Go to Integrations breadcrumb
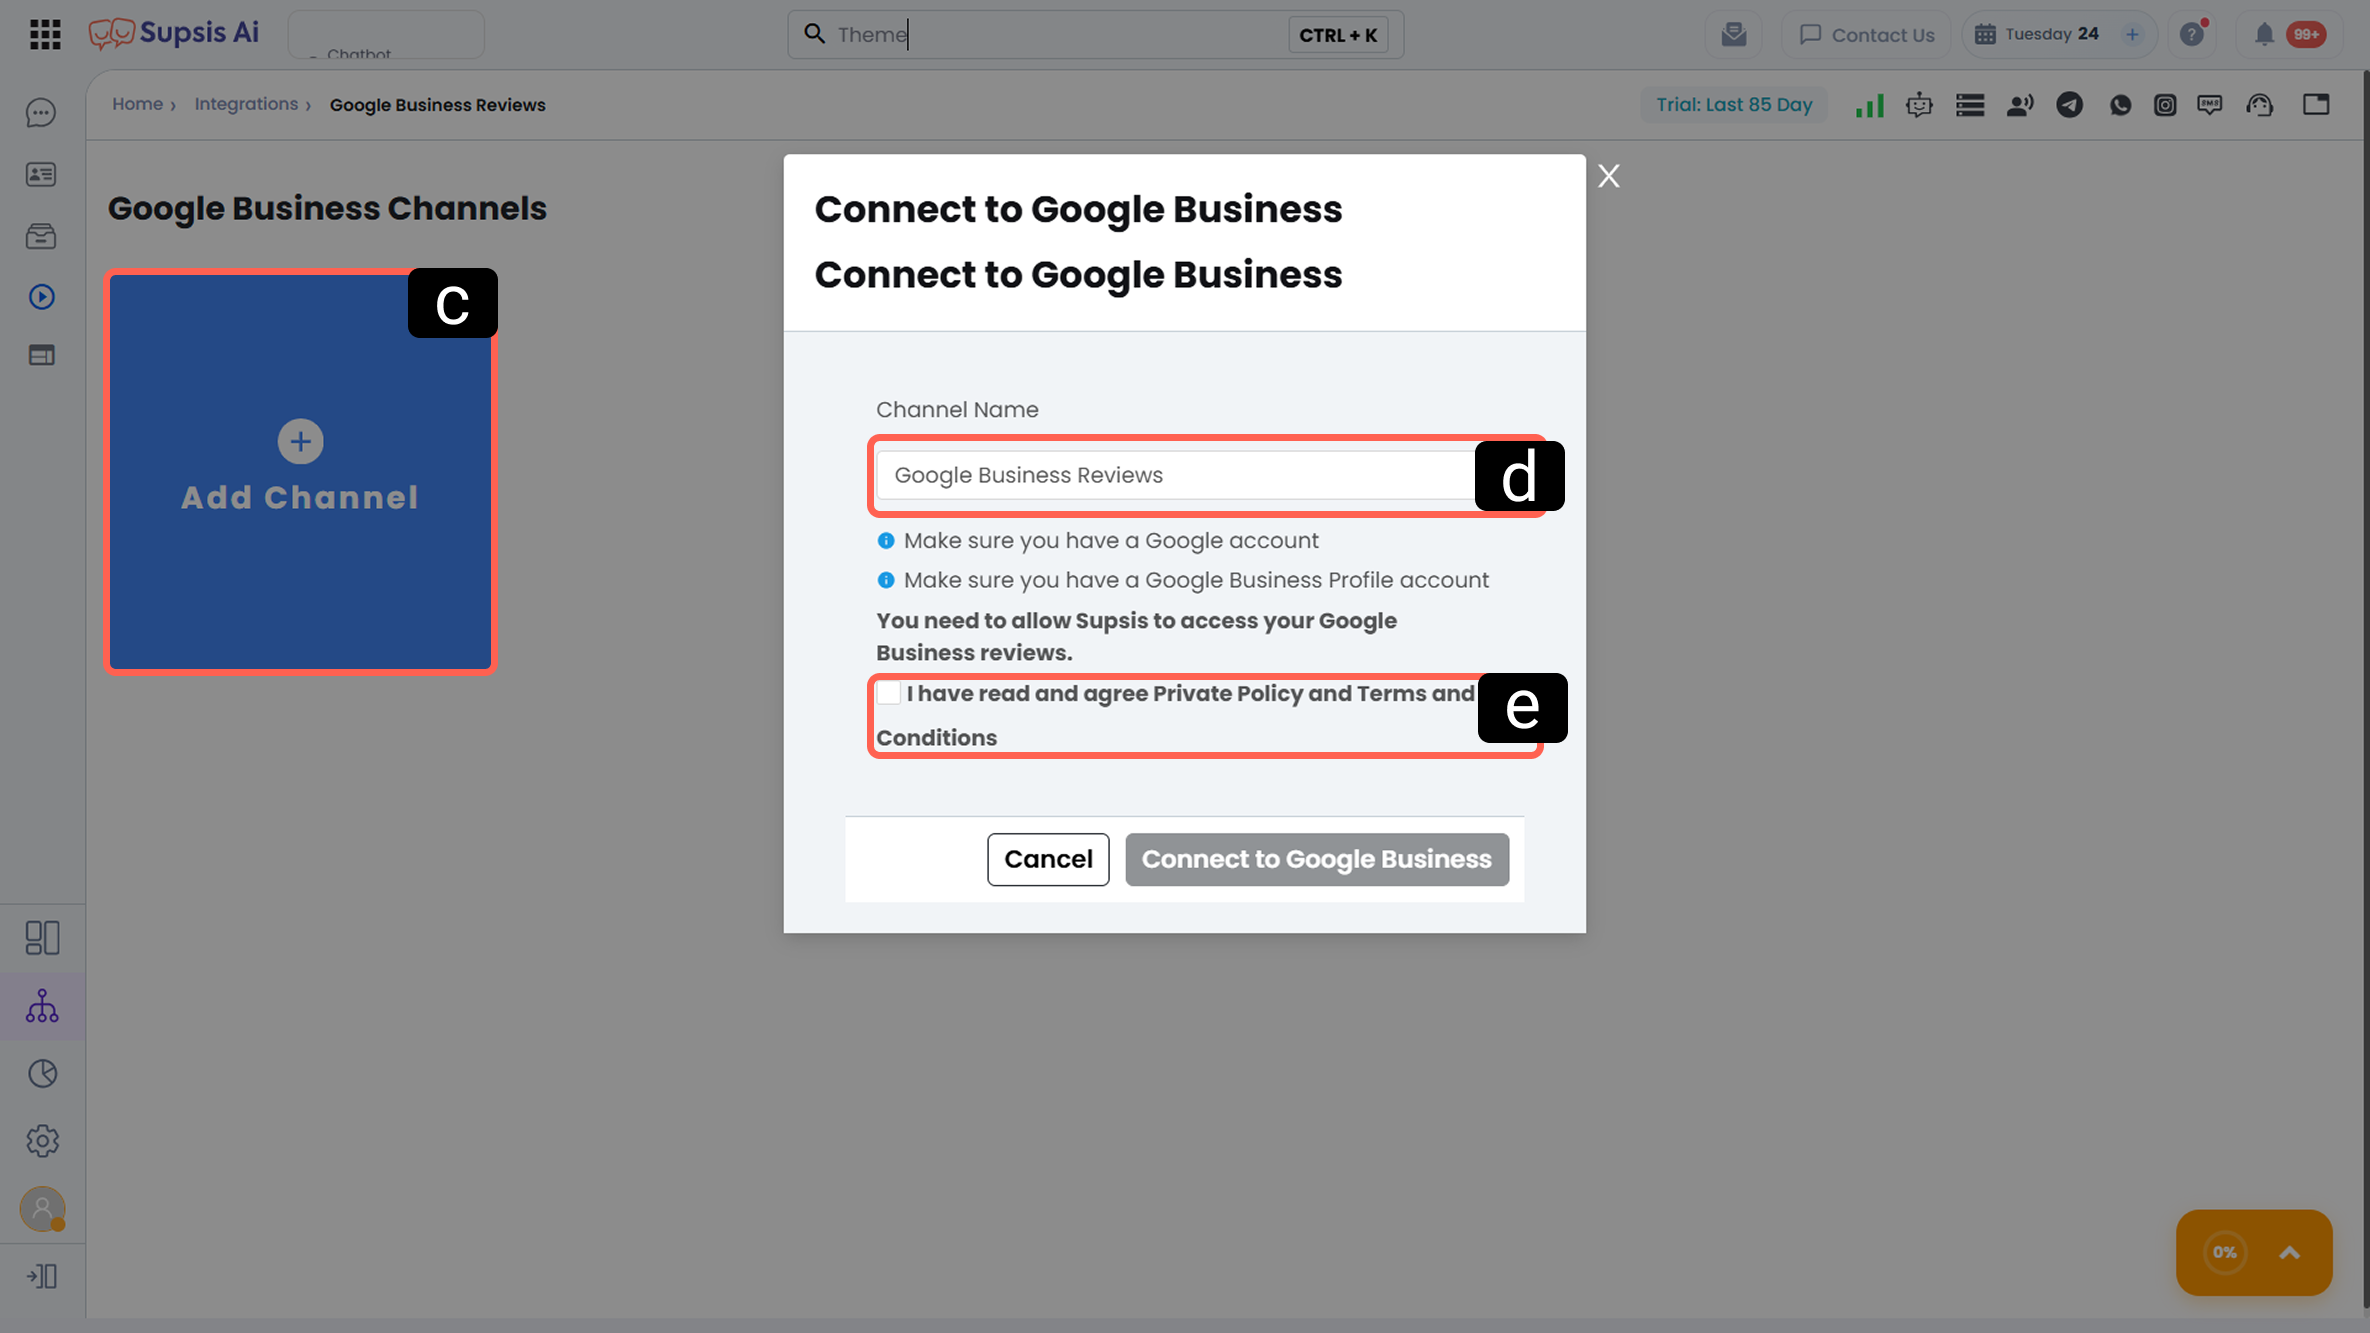Image resolution: width=2370 pixels, height=1333 pixels. 246,104
